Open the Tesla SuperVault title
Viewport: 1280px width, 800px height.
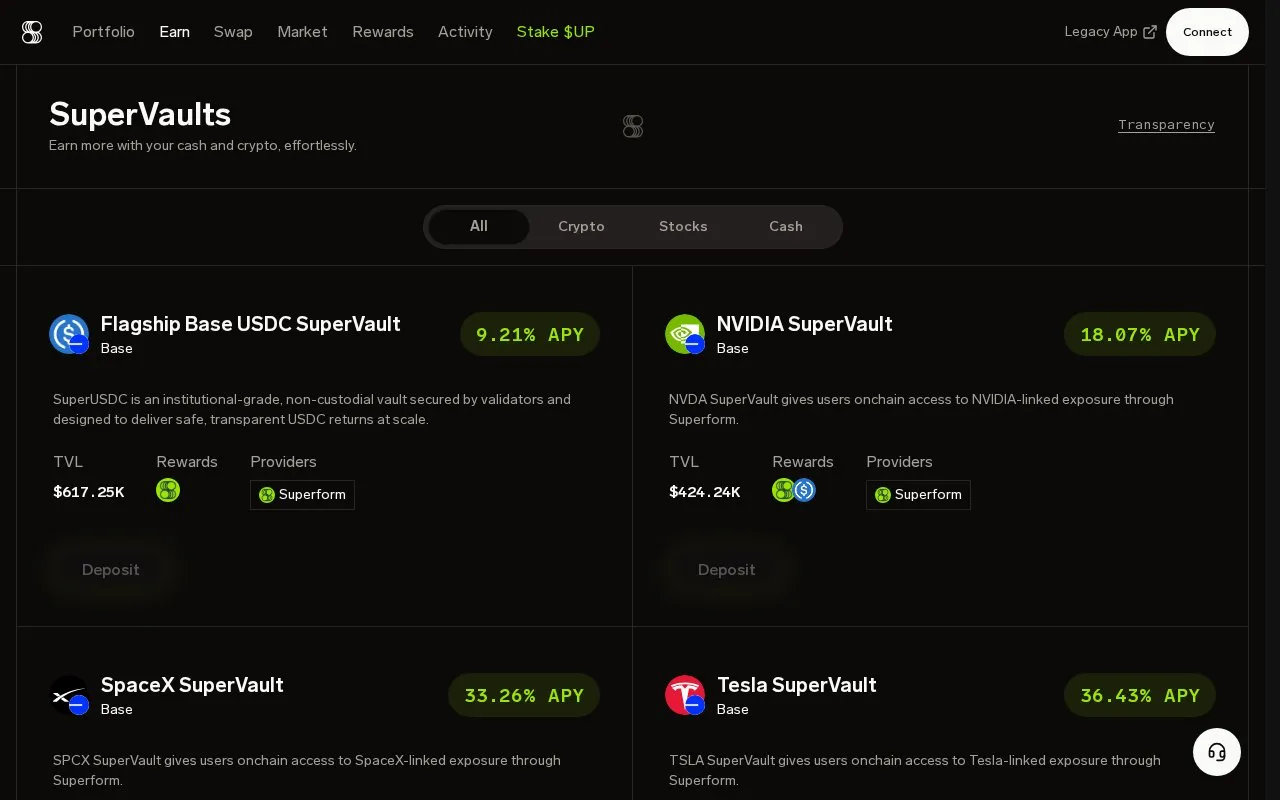coord(797,685)
